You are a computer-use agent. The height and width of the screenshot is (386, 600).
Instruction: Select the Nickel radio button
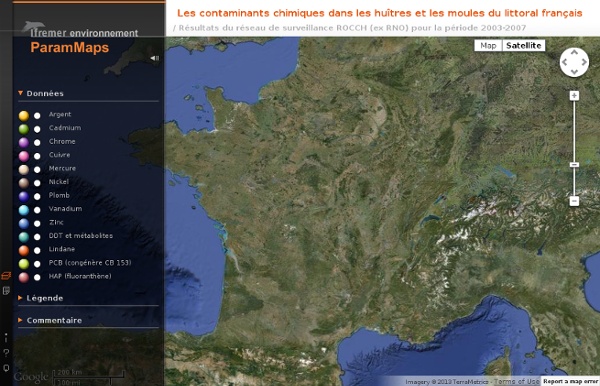coord(37,183)
